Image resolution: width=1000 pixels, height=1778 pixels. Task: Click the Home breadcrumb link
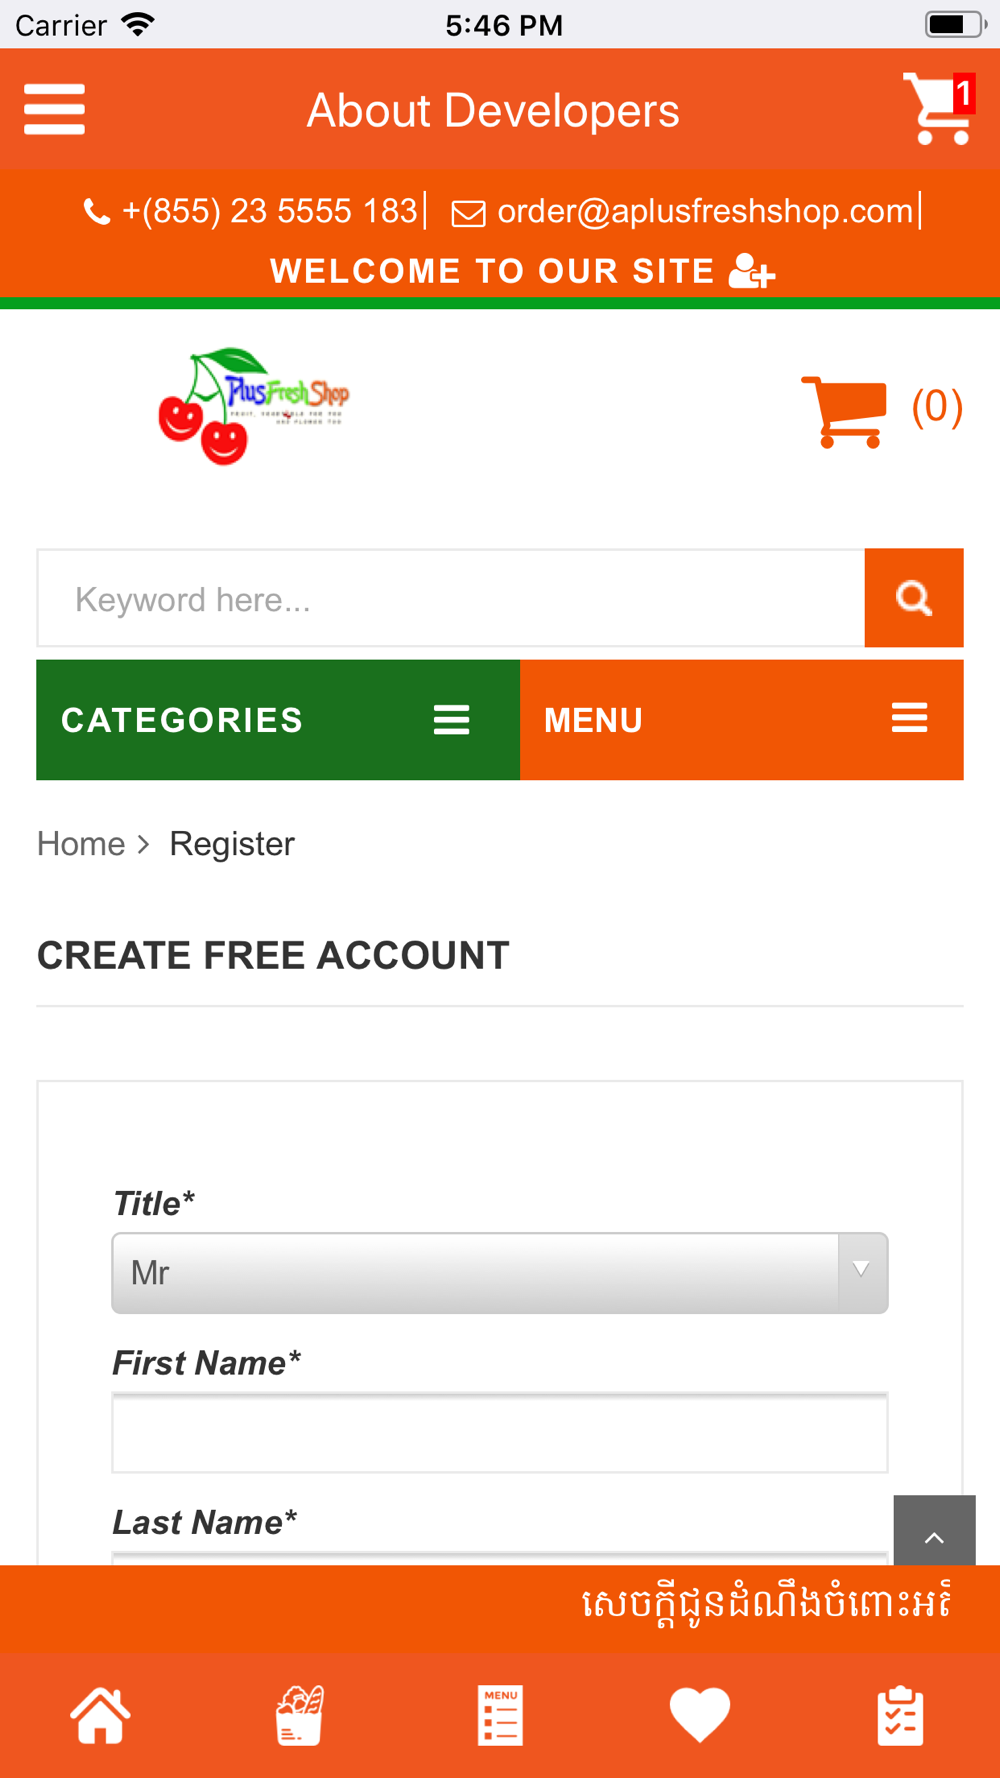(x=81, y=844)
